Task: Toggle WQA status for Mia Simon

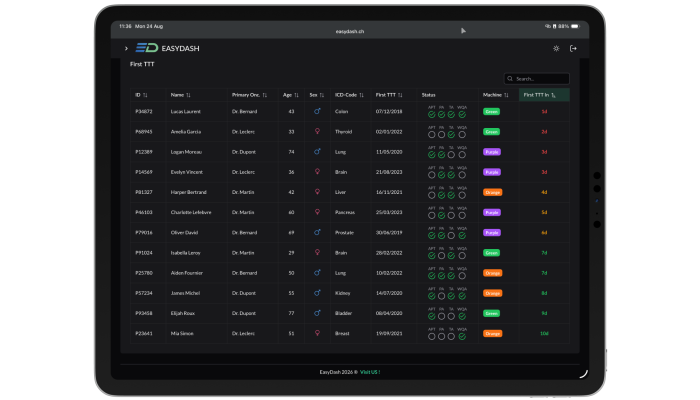Action: coord(462,337)
